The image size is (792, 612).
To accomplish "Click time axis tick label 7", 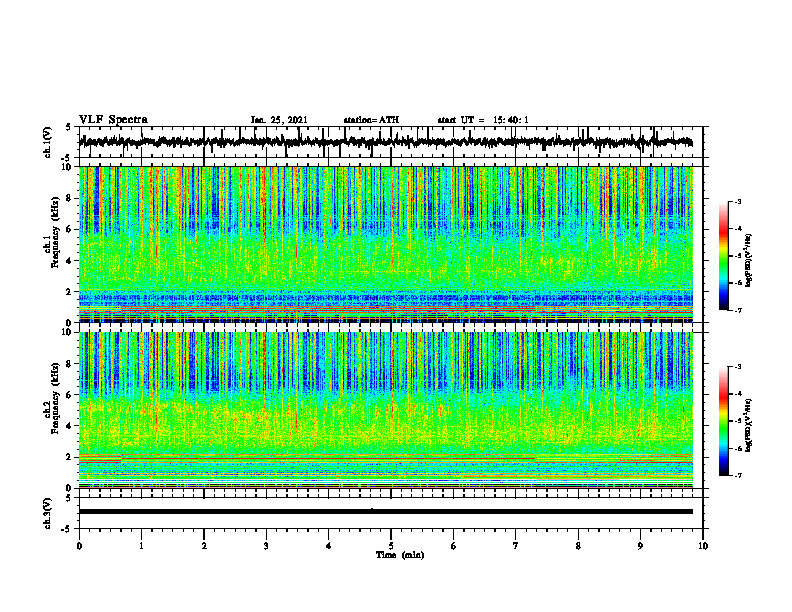I will tap(516, 546).
